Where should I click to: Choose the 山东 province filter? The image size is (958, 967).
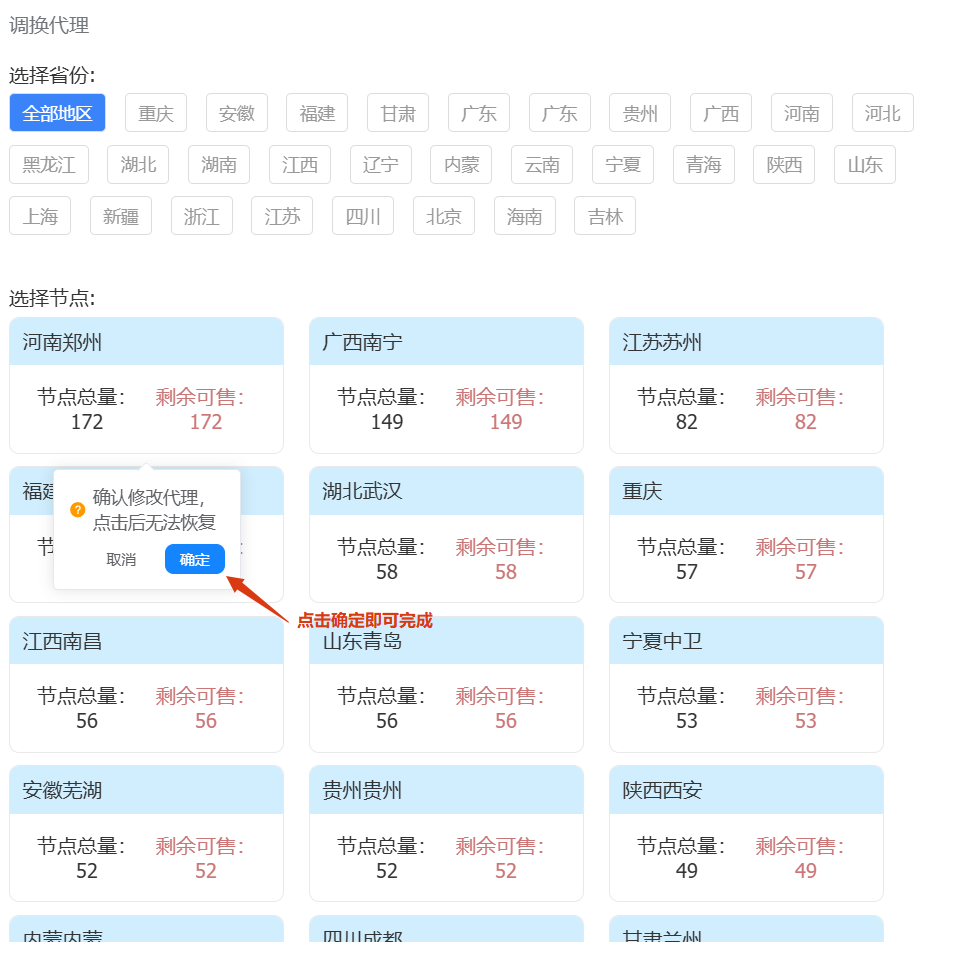click(865, 165)
